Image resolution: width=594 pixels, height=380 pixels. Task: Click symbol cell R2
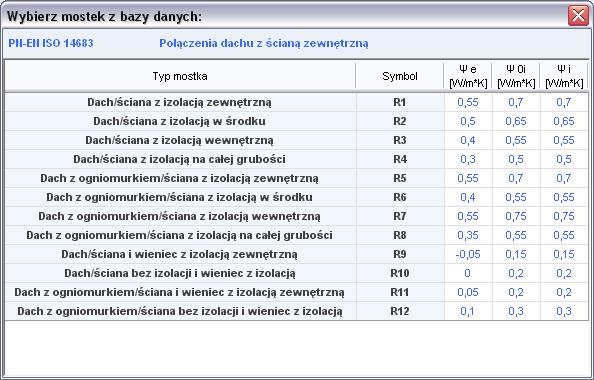(x=400, y=121)
